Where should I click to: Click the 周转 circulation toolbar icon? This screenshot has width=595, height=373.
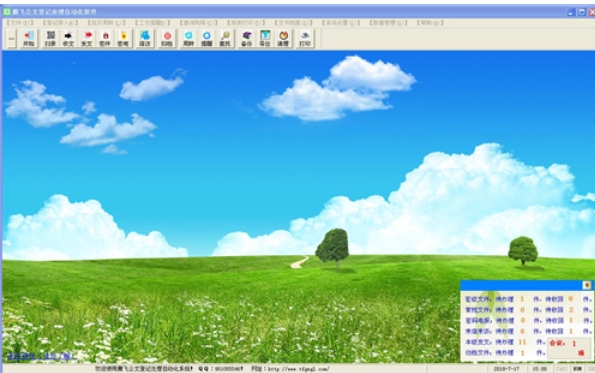click(x=189, y=39)
